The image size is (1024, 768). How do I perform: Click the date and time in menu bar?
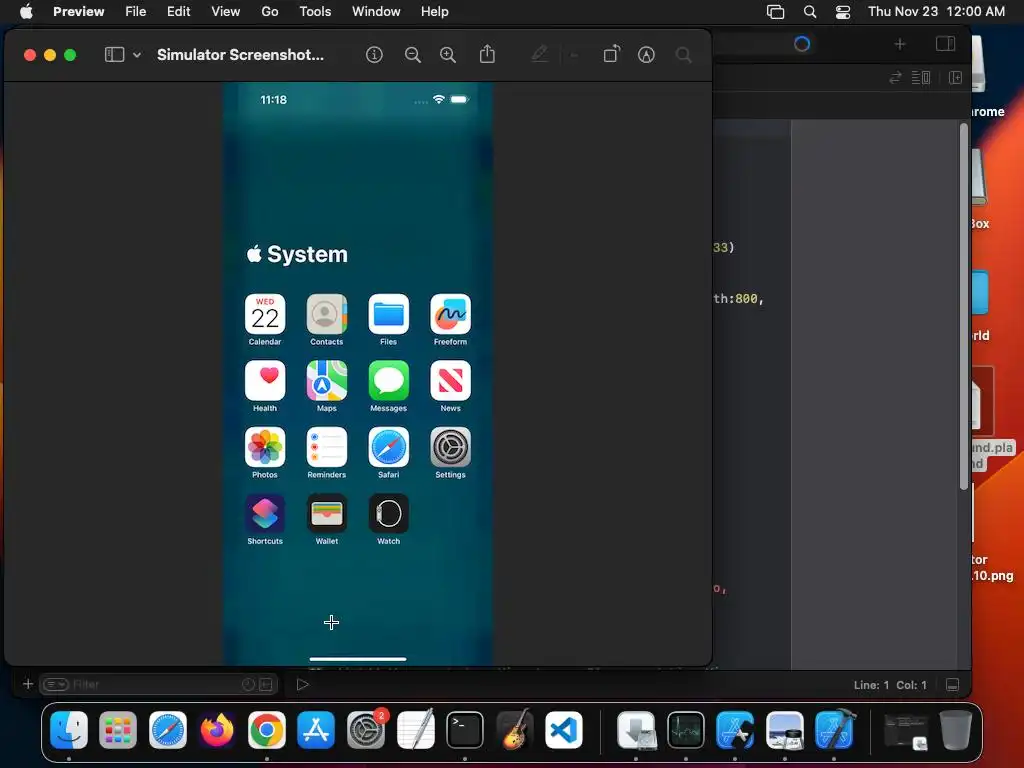tap(936, 11)
